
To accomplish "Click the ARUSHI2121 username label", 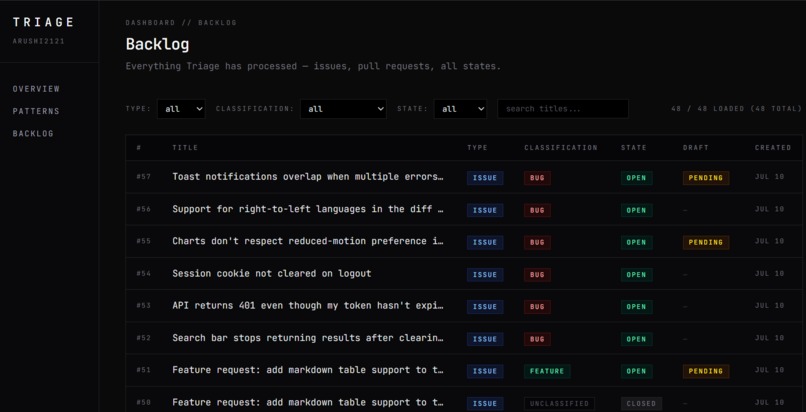I will pyautogui.click(x=39, y=41).
